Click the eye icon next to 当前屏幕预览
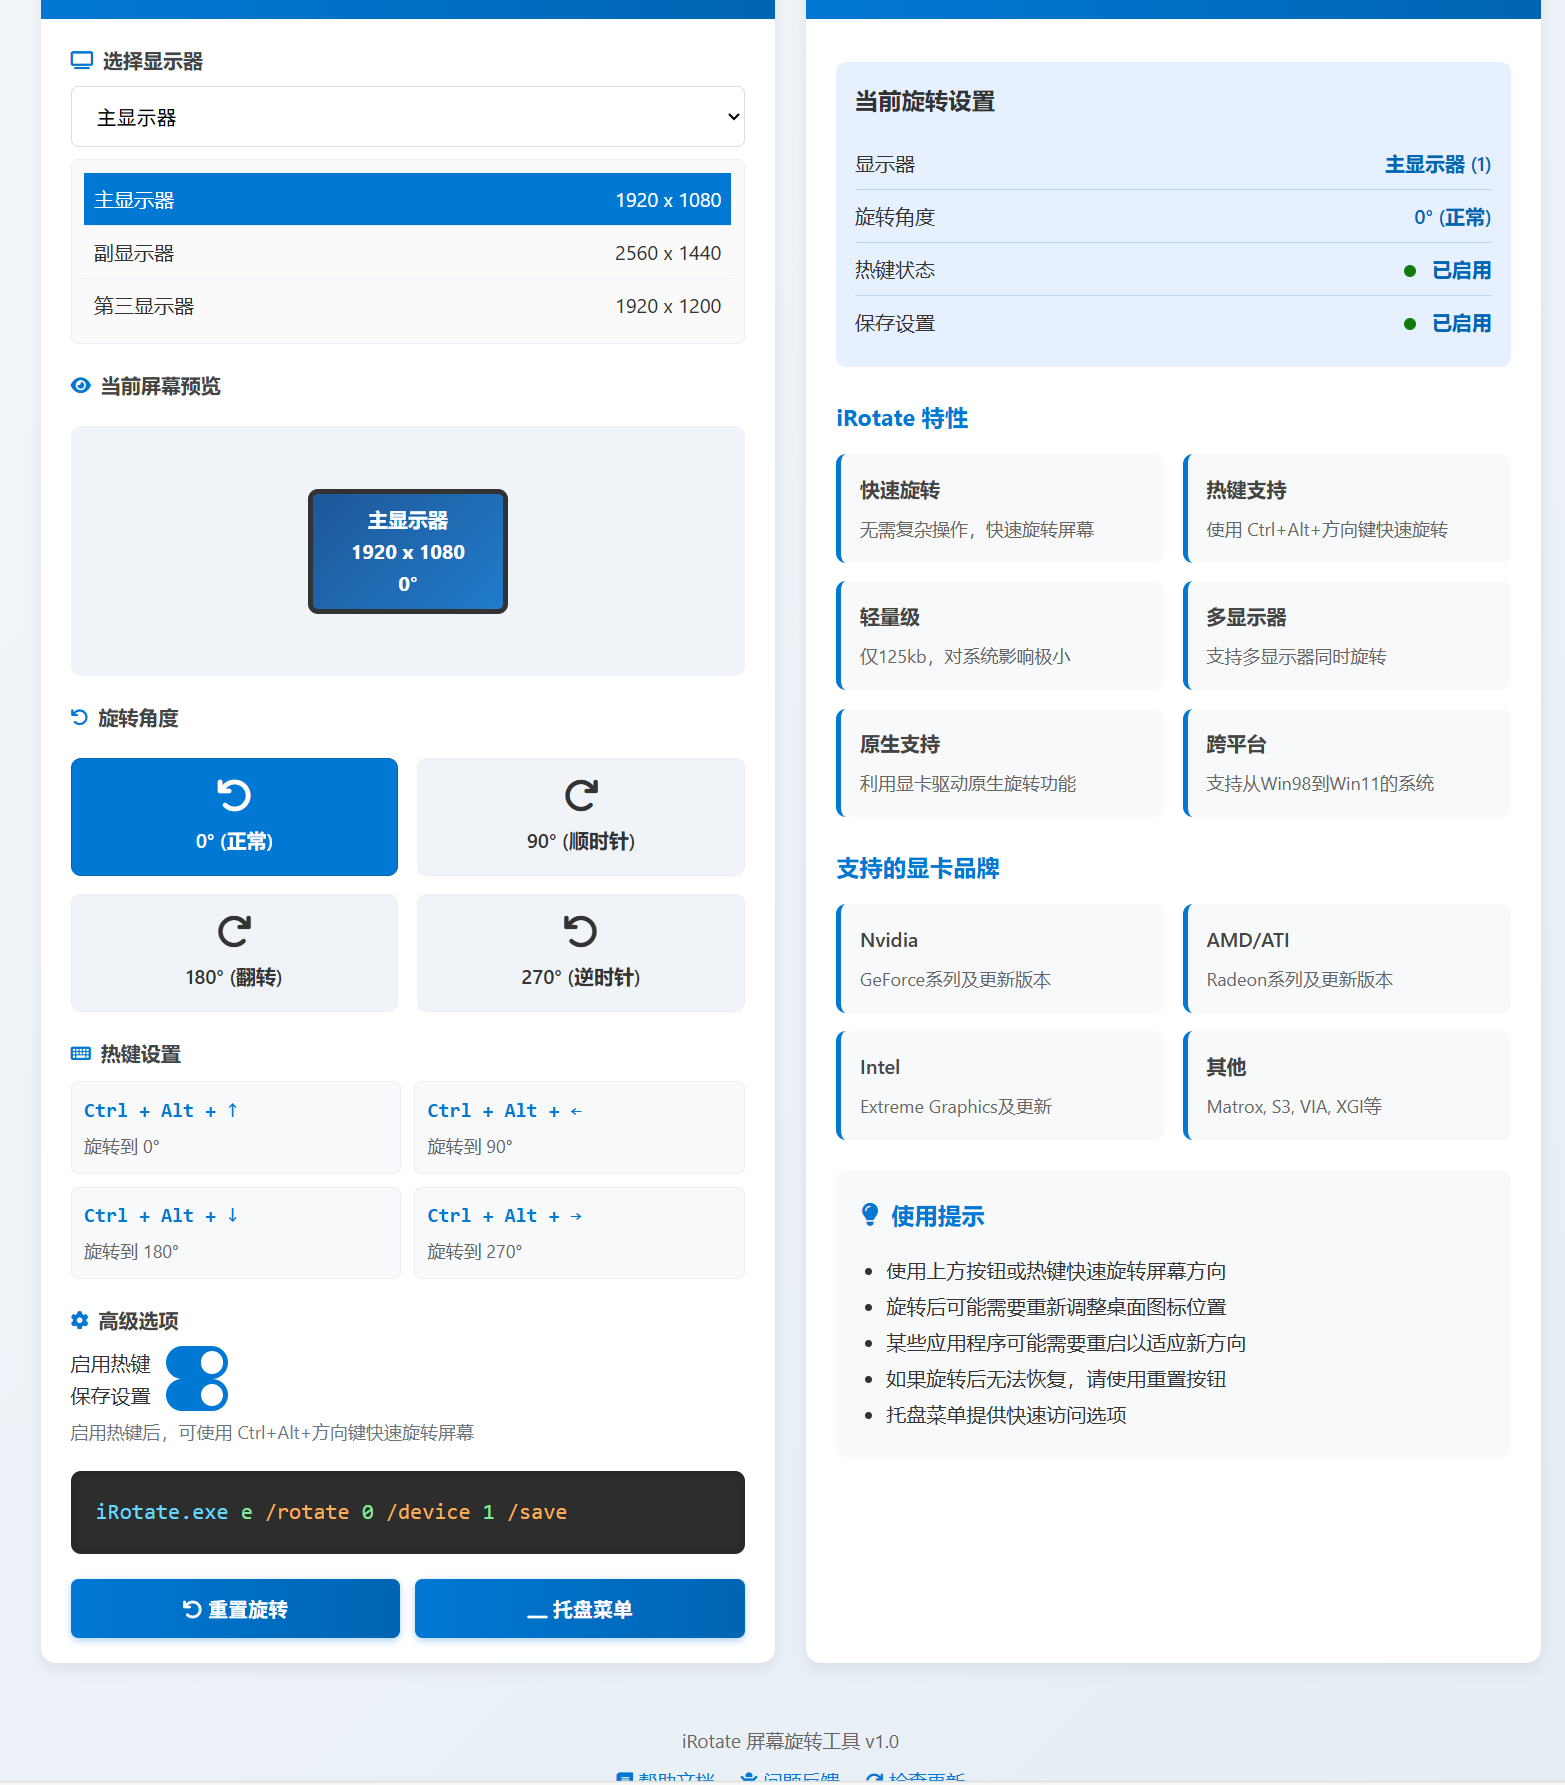This screenshot has height=1785, width=1565. point(81,386)
